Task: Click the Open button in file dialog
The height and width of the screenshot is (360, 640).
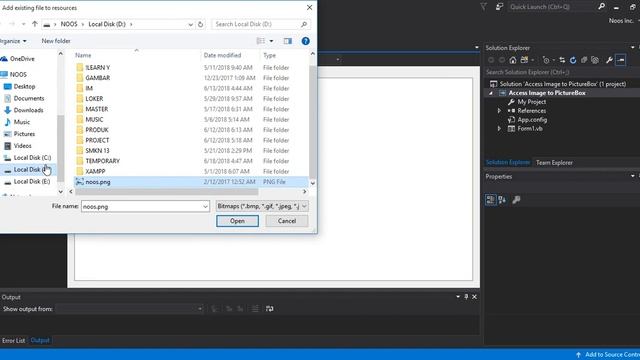Action: [x=237, y=221]
